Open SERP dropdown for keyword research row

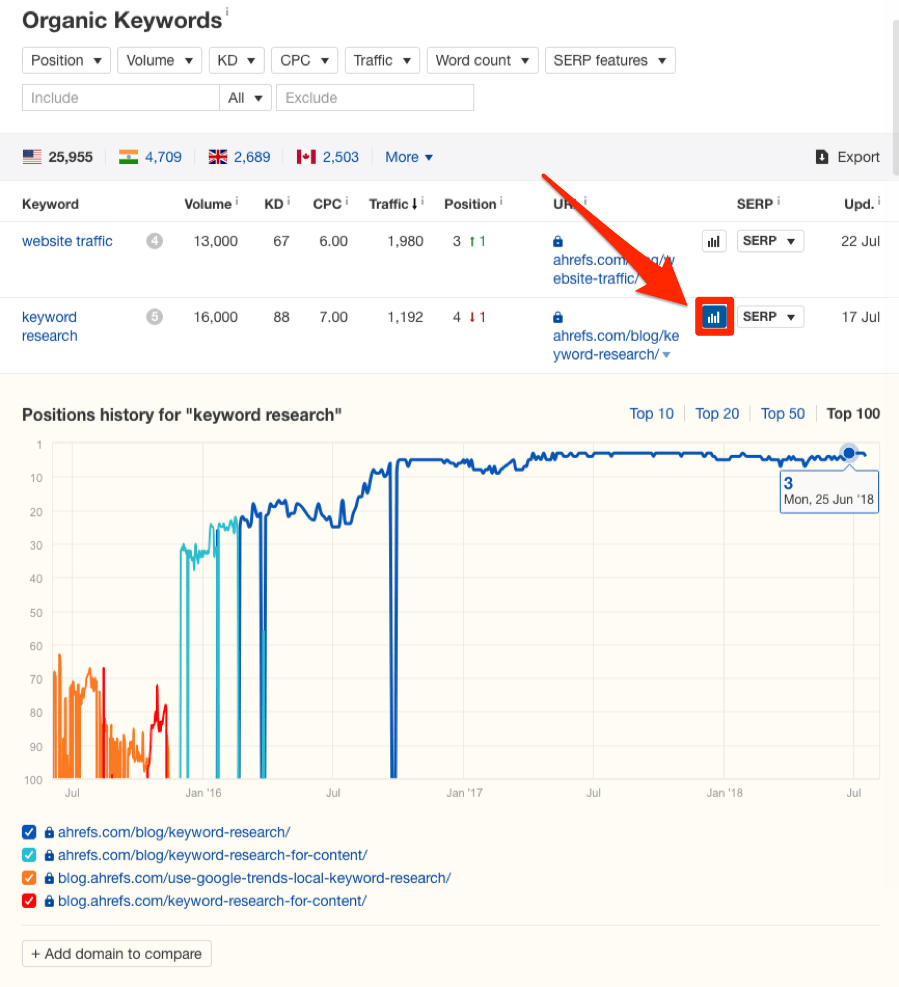(770, 317)
